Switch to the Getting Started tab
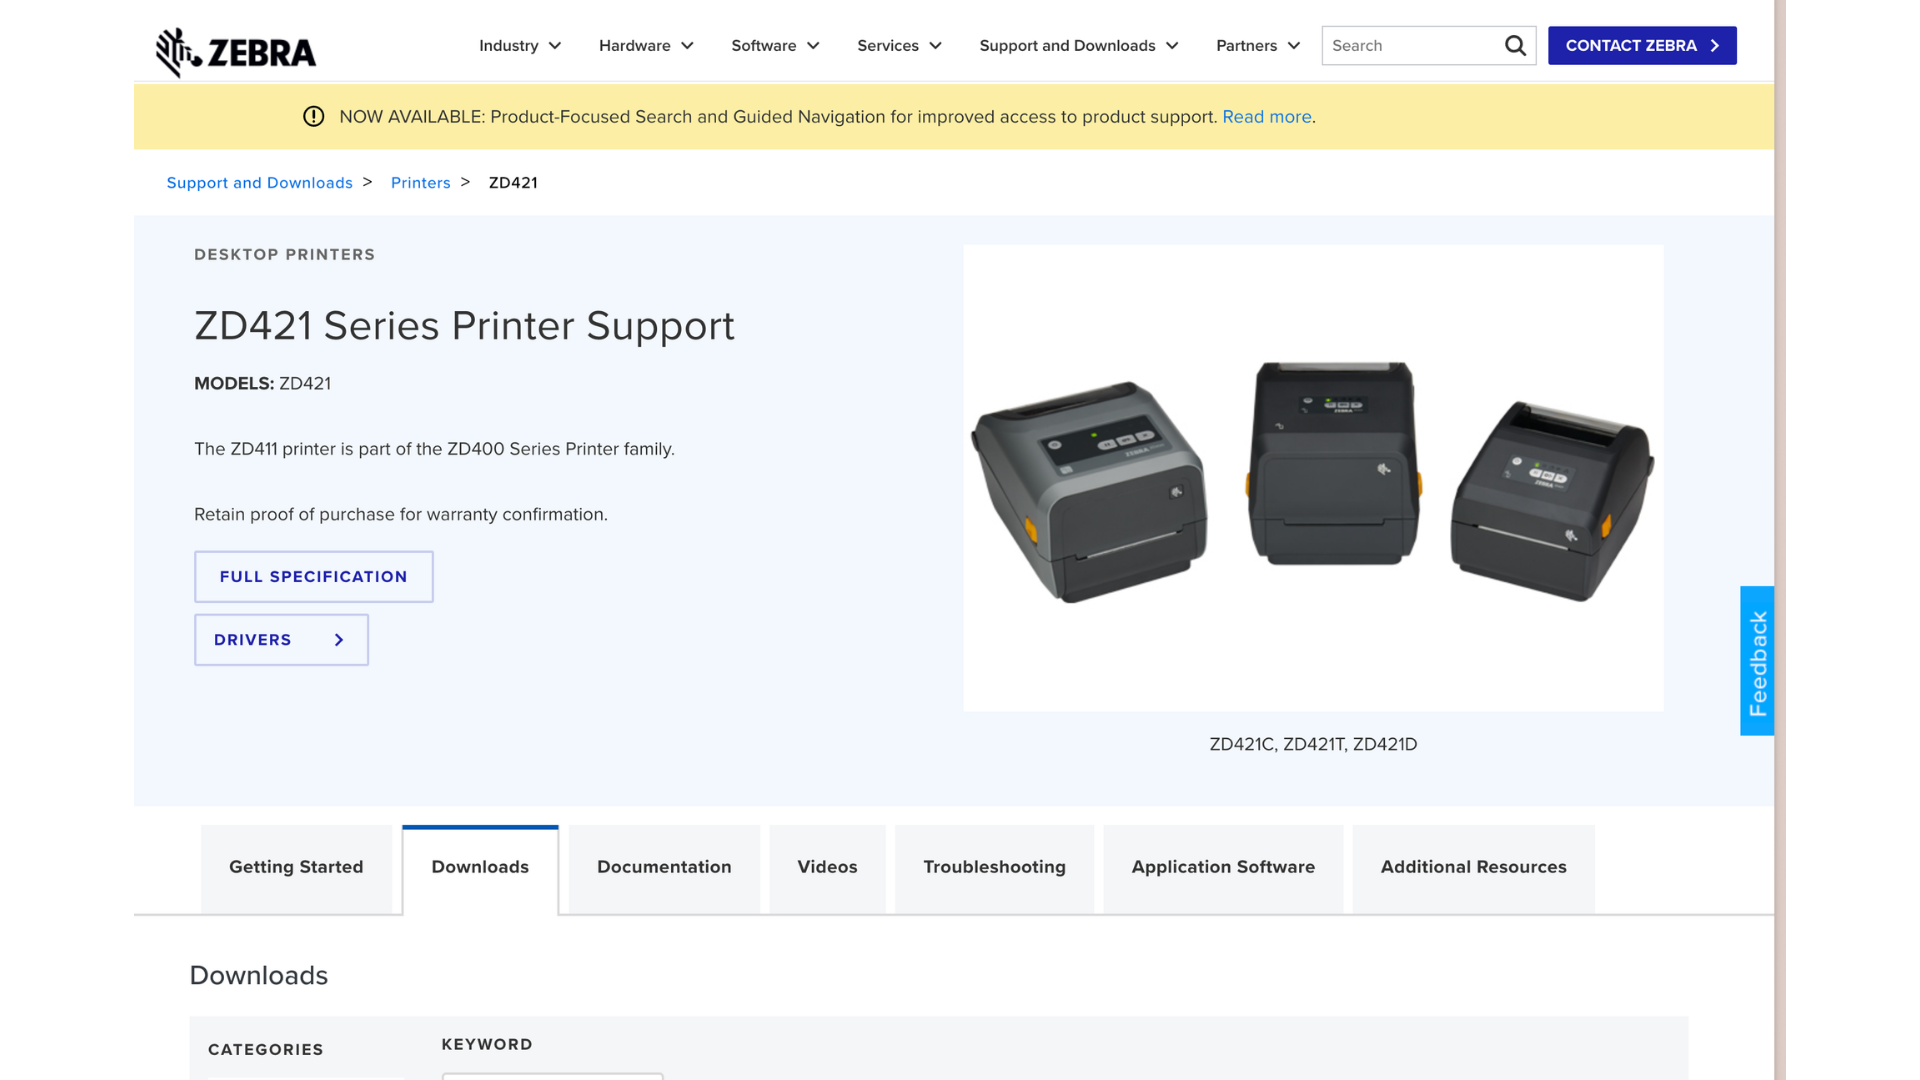 296,868
